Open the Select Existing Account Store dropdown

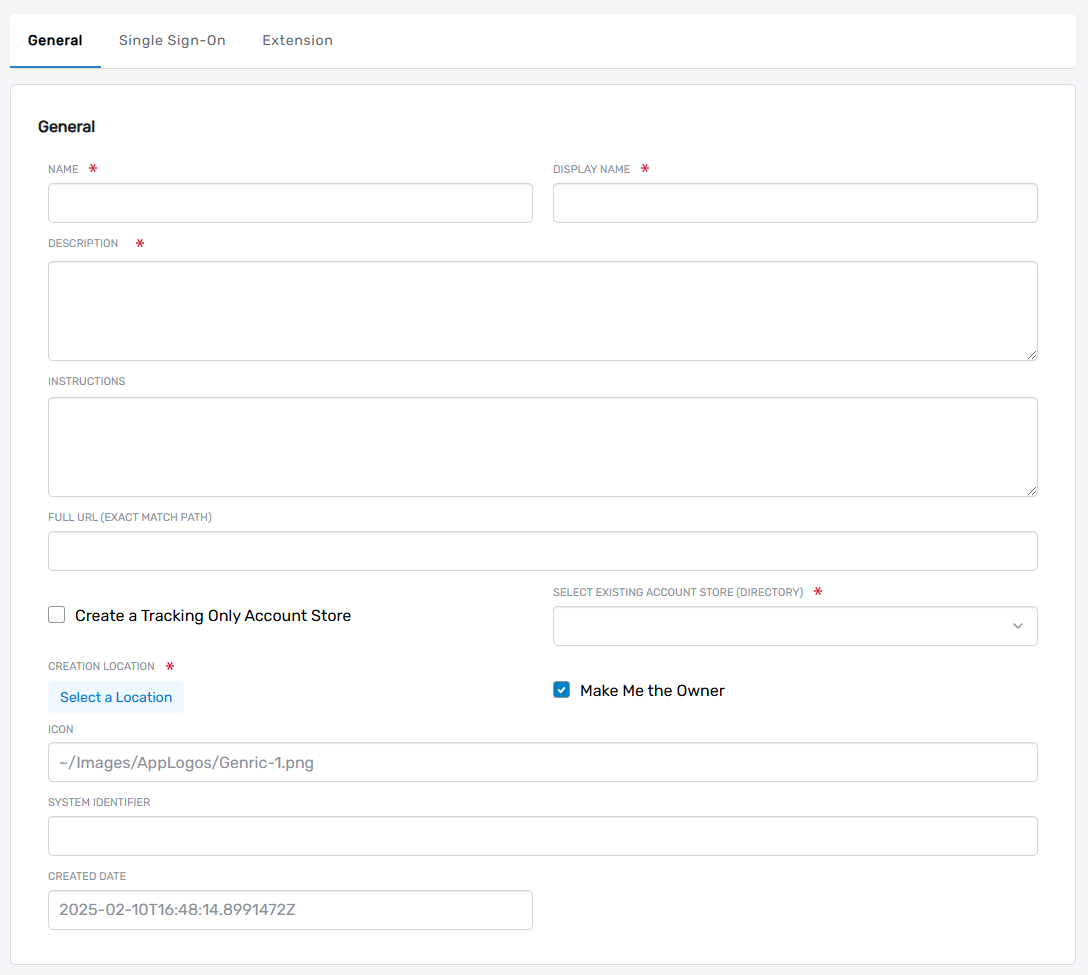point(780,626)
